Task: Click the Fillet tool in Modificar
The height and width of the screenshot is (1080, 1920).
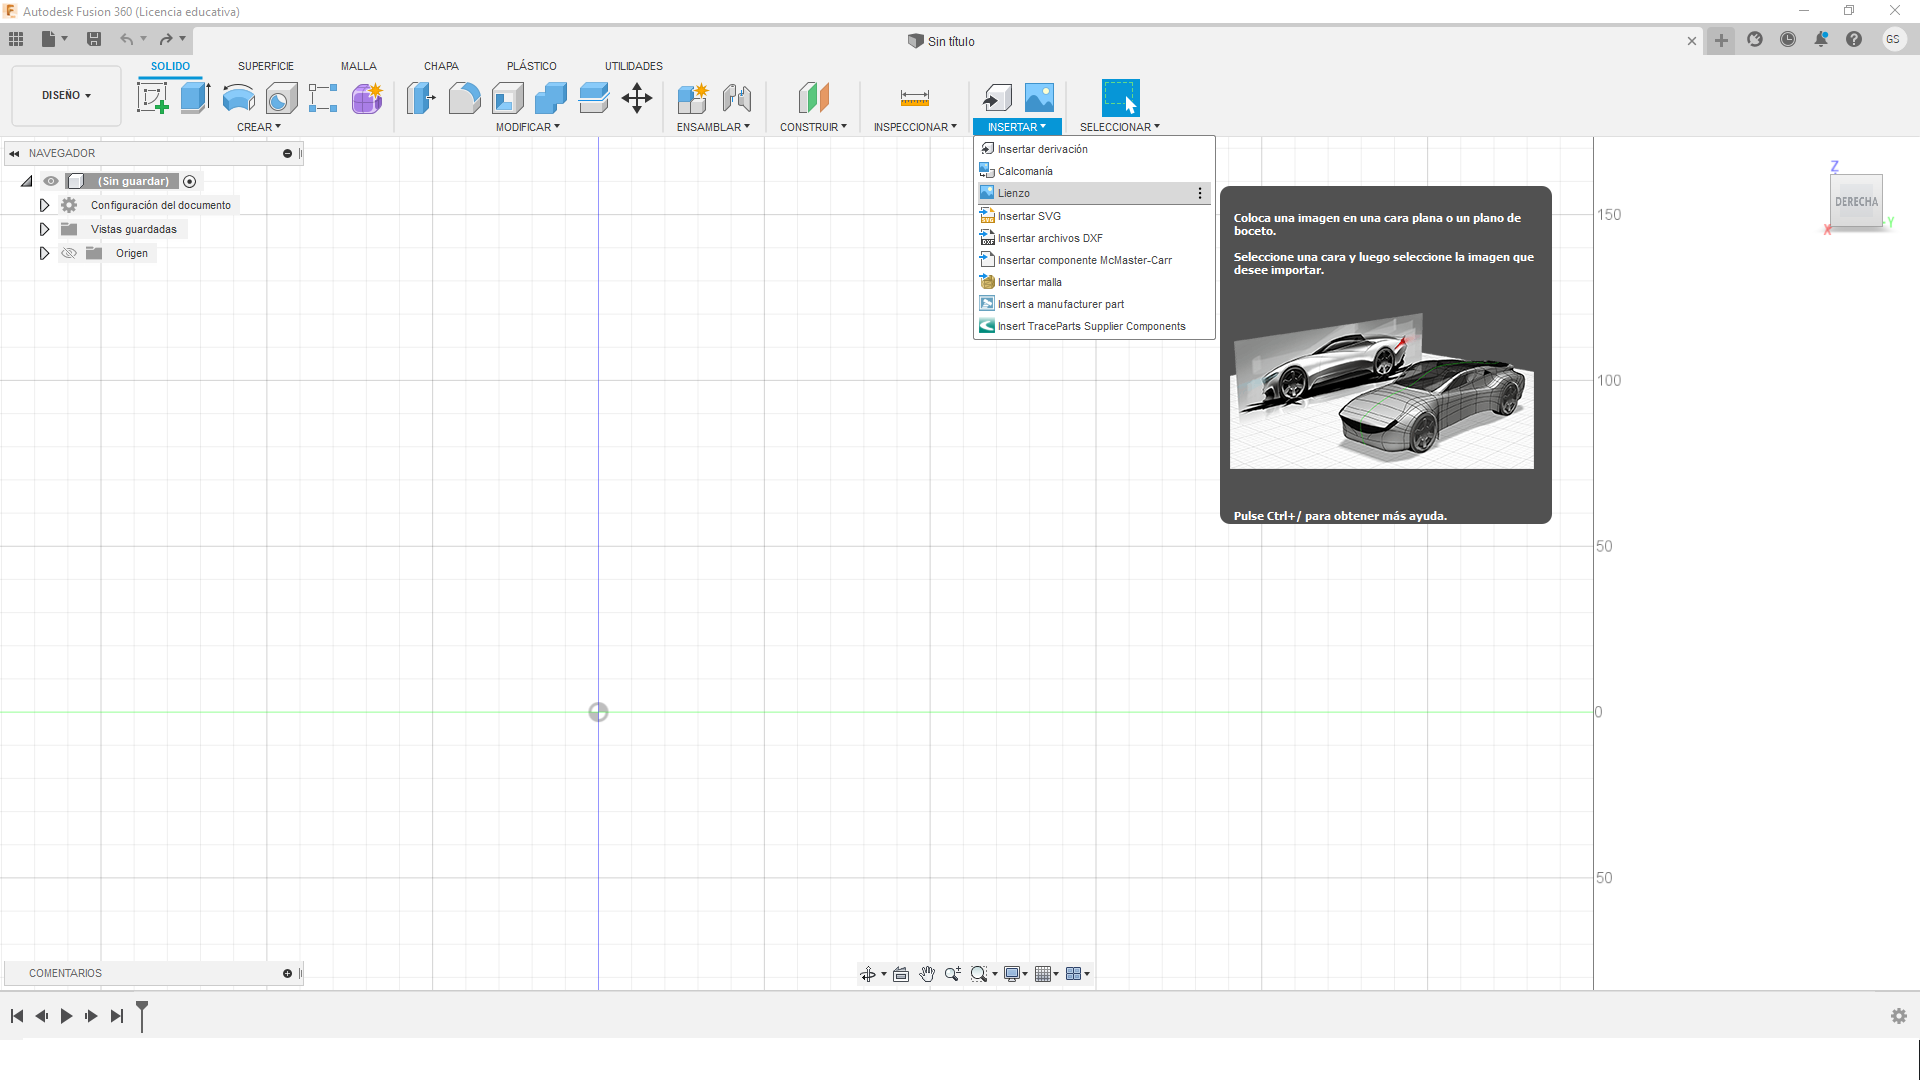Action: coord(464,98)
